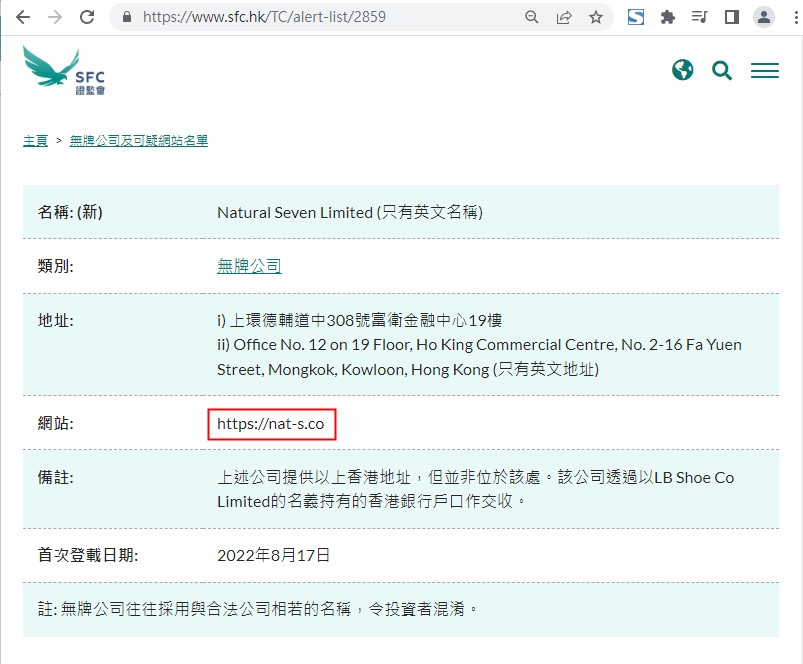Image resolution: width=803 pixels, height=664 pixels.
Task: Open the media control playlist icon
Action: pyautogui.click(x=700, y=17)
